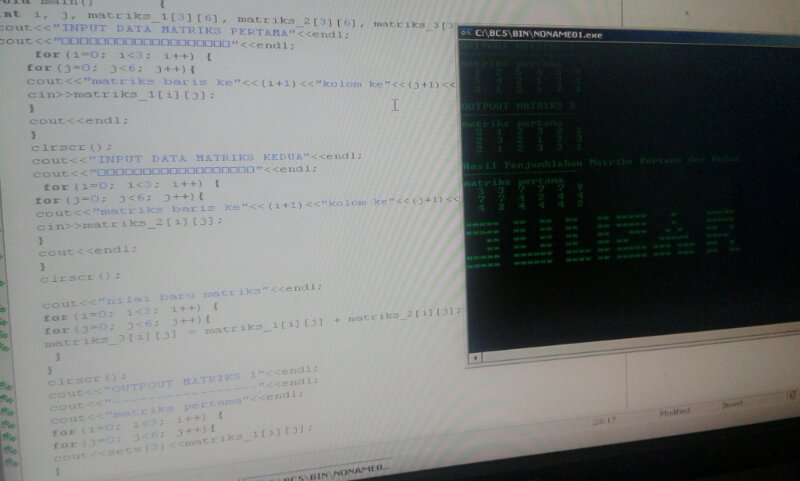The image size is (800, 481).
Task: Click the int i, j, matriks_1[3][6] declaration line
Action: [227, 19]
